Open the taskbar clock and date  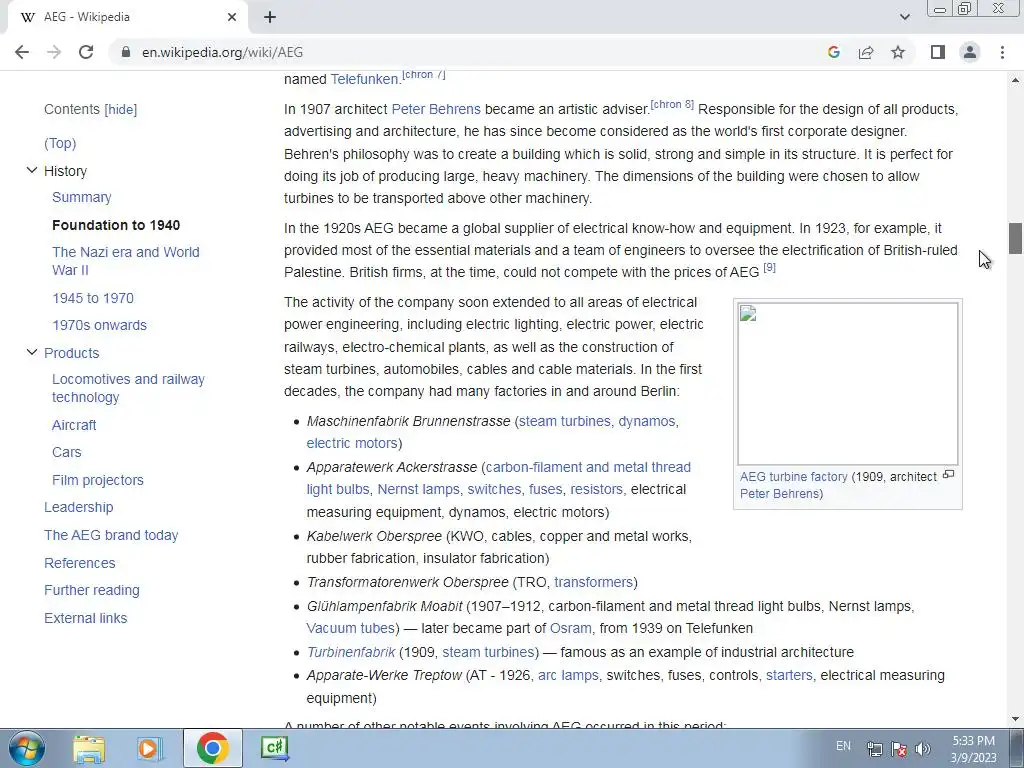tap(973, 749)
